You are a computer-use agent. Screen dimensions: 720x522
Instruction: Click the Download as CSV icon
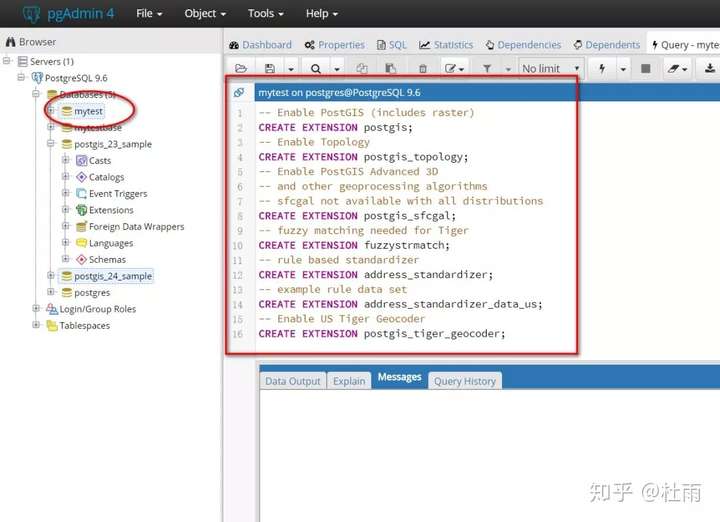coord(709,68)
